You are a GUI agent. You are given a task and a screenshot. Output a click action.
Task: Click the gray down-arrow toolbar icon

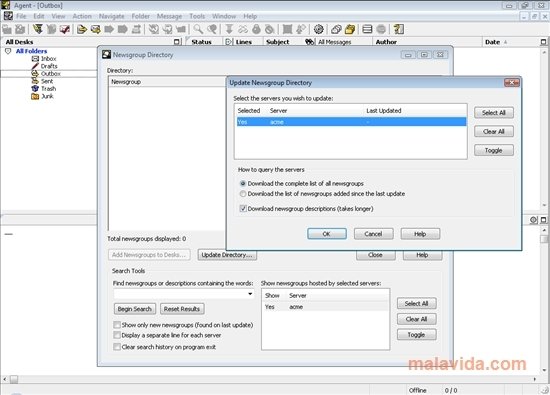click(229, 29)
